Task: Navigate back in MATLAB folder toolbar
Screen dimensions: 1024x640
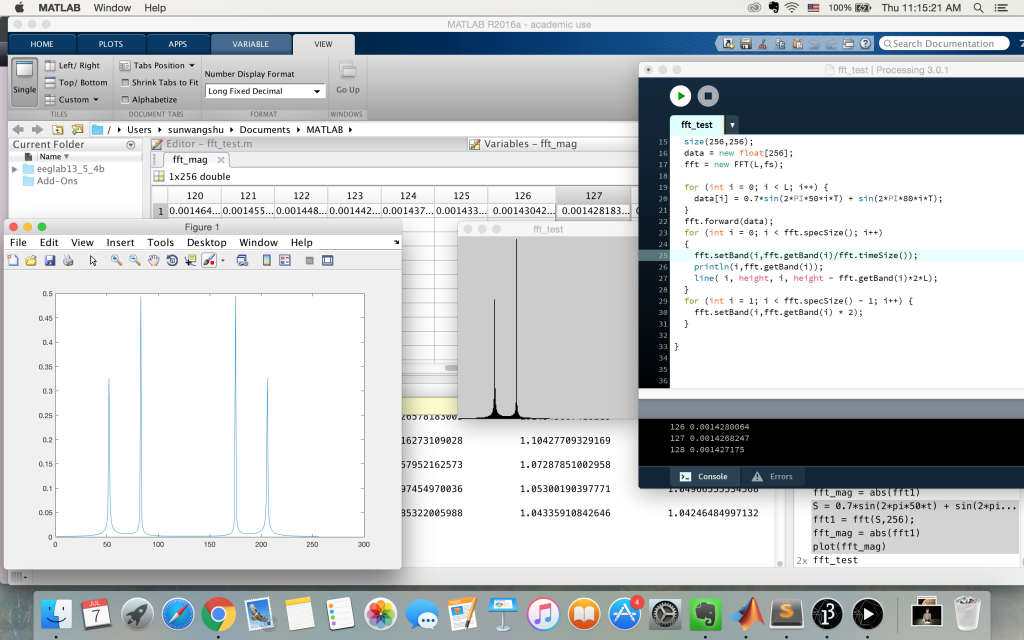Action: [18, 129]
